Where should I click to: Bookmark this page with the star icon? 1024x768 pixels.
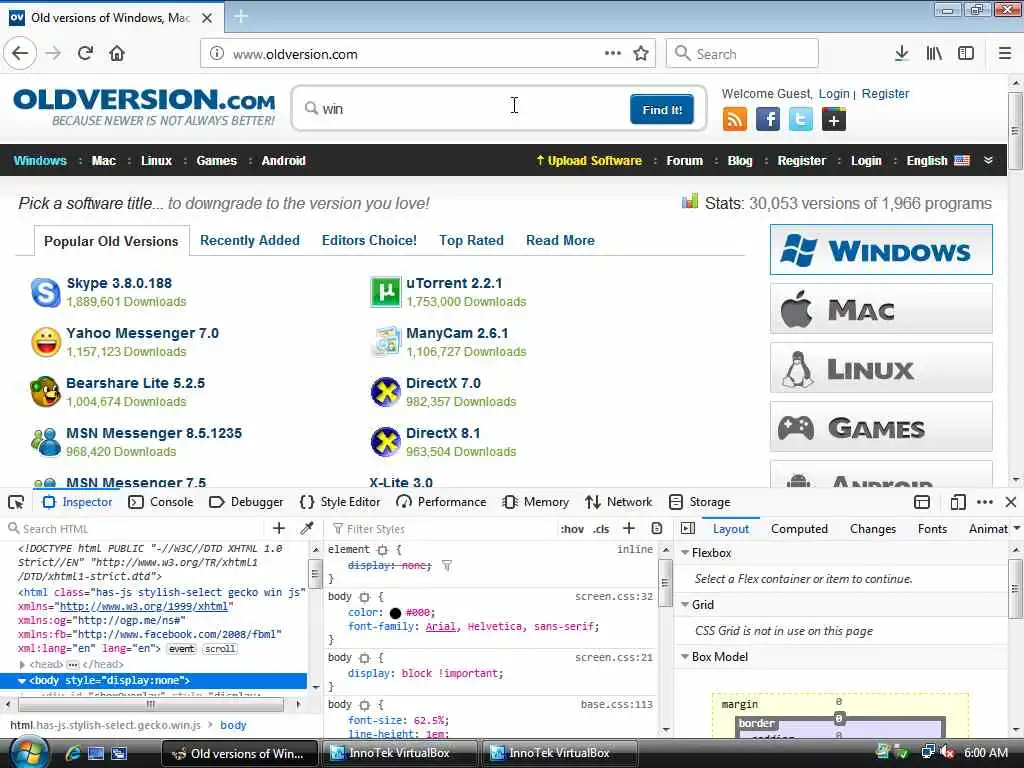(641, 54)
